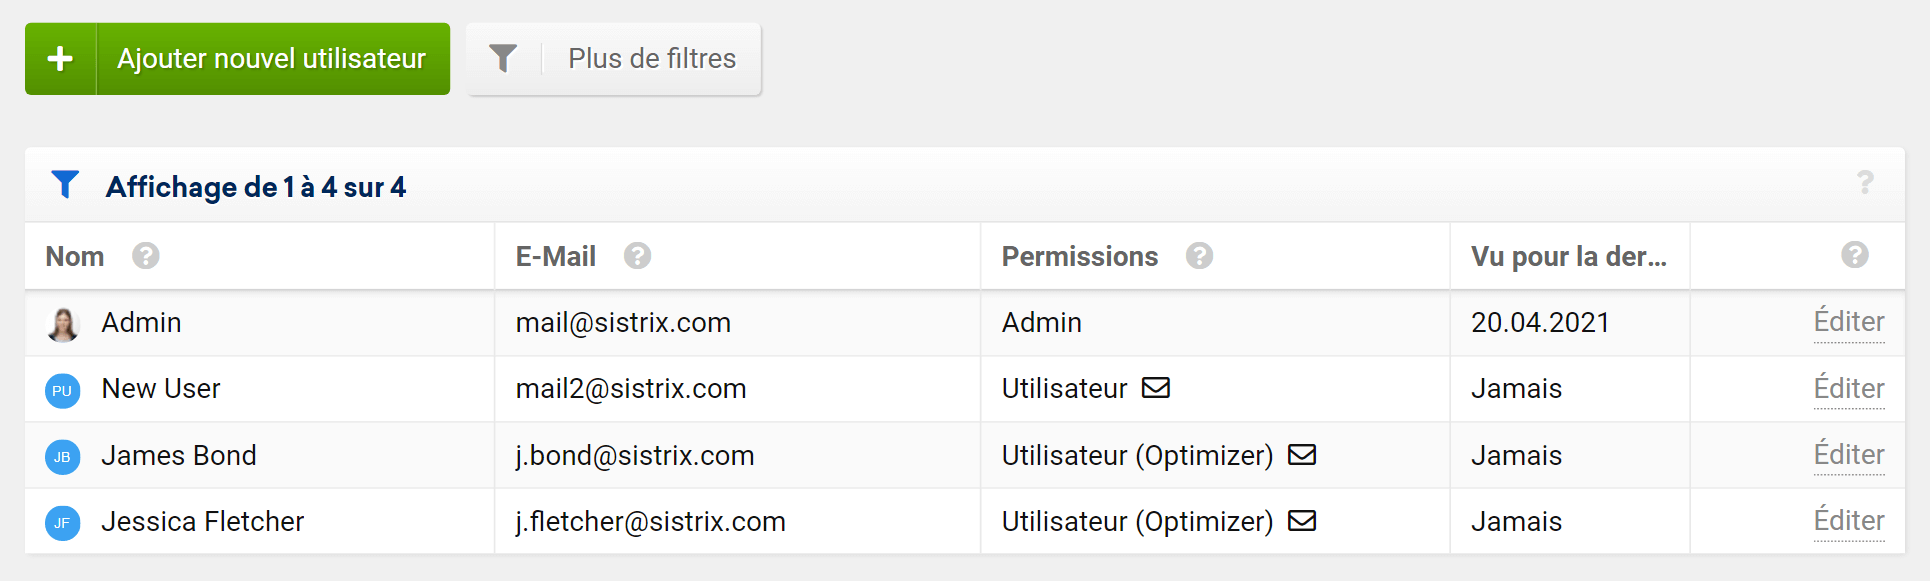Expand Plus de filtres options
This screenshot has width=1930, height=581.
click(614, 59)
